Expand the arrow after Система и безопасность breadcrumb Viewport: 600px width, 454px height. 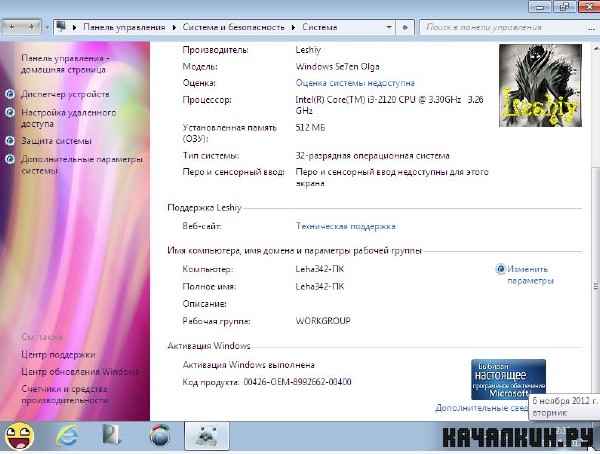point(293,27)
